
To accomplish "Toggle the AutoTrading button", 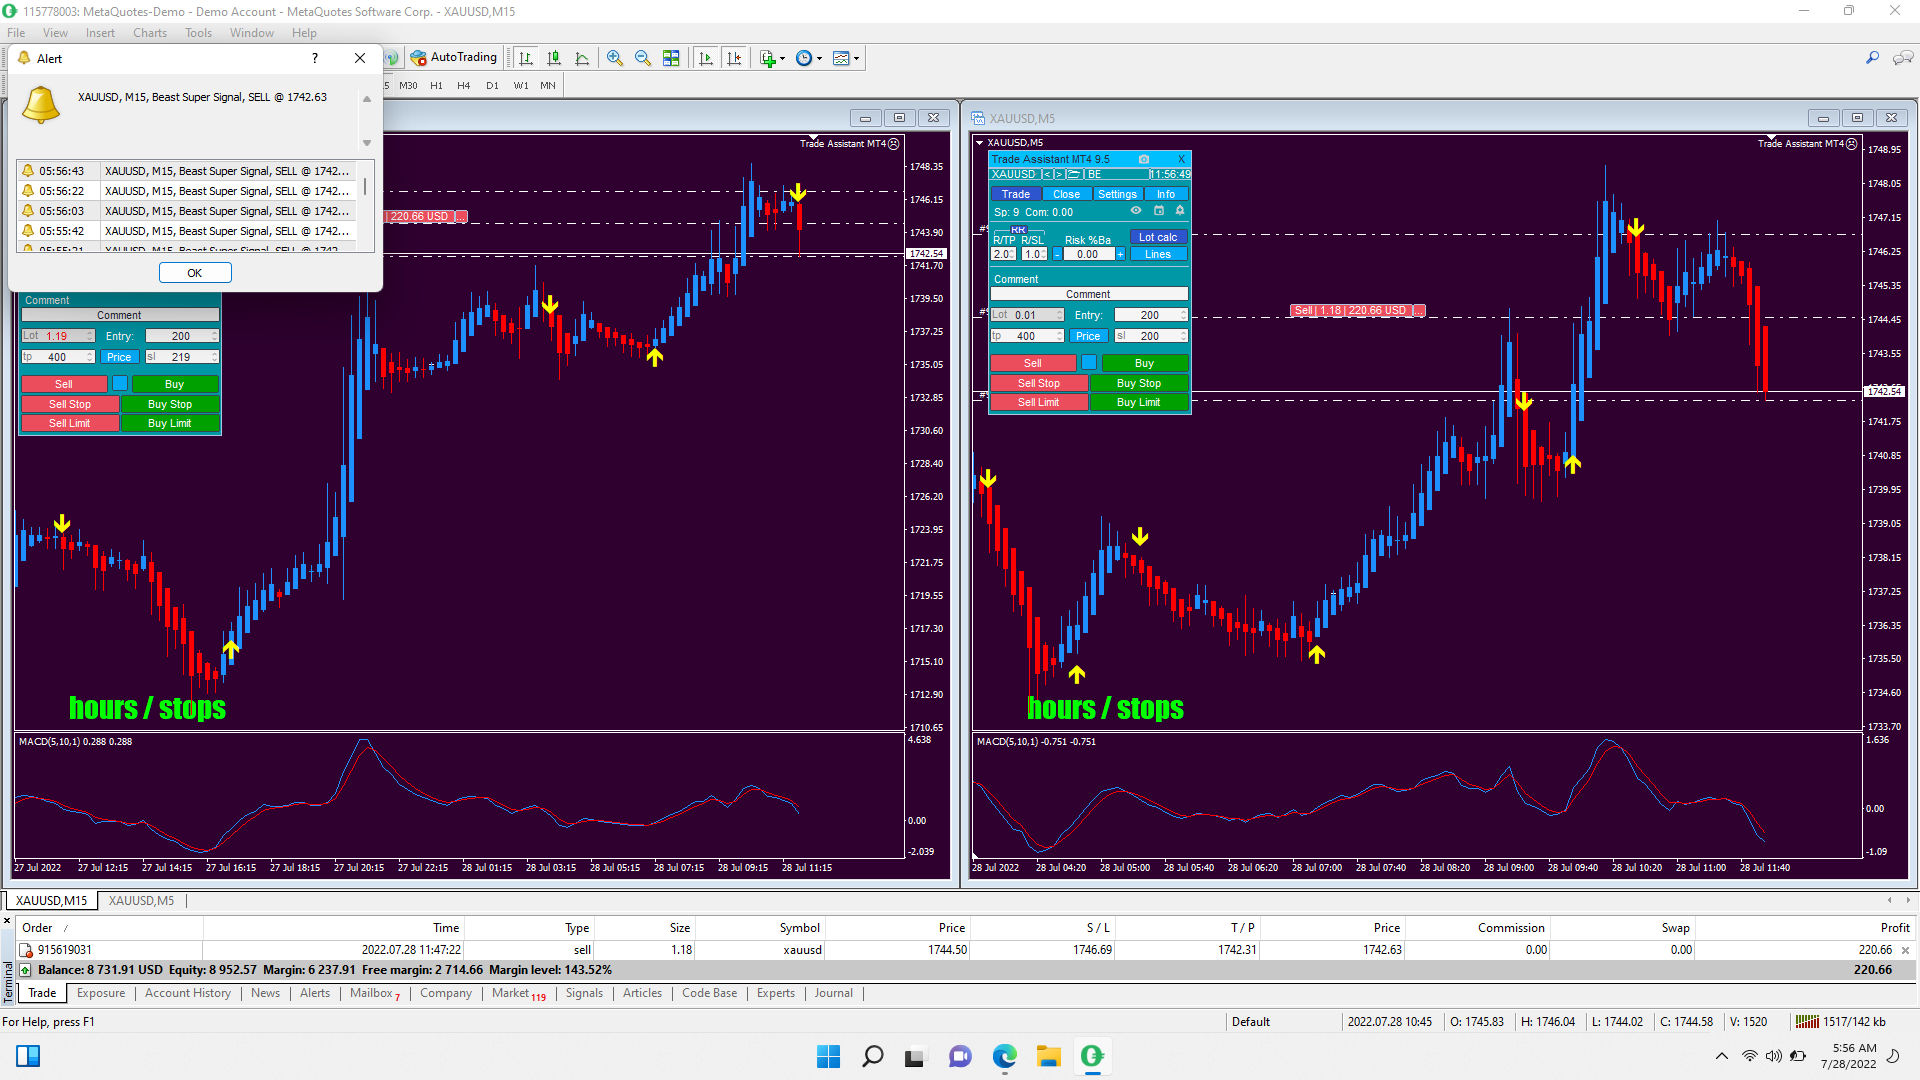I will click(454, 58).
